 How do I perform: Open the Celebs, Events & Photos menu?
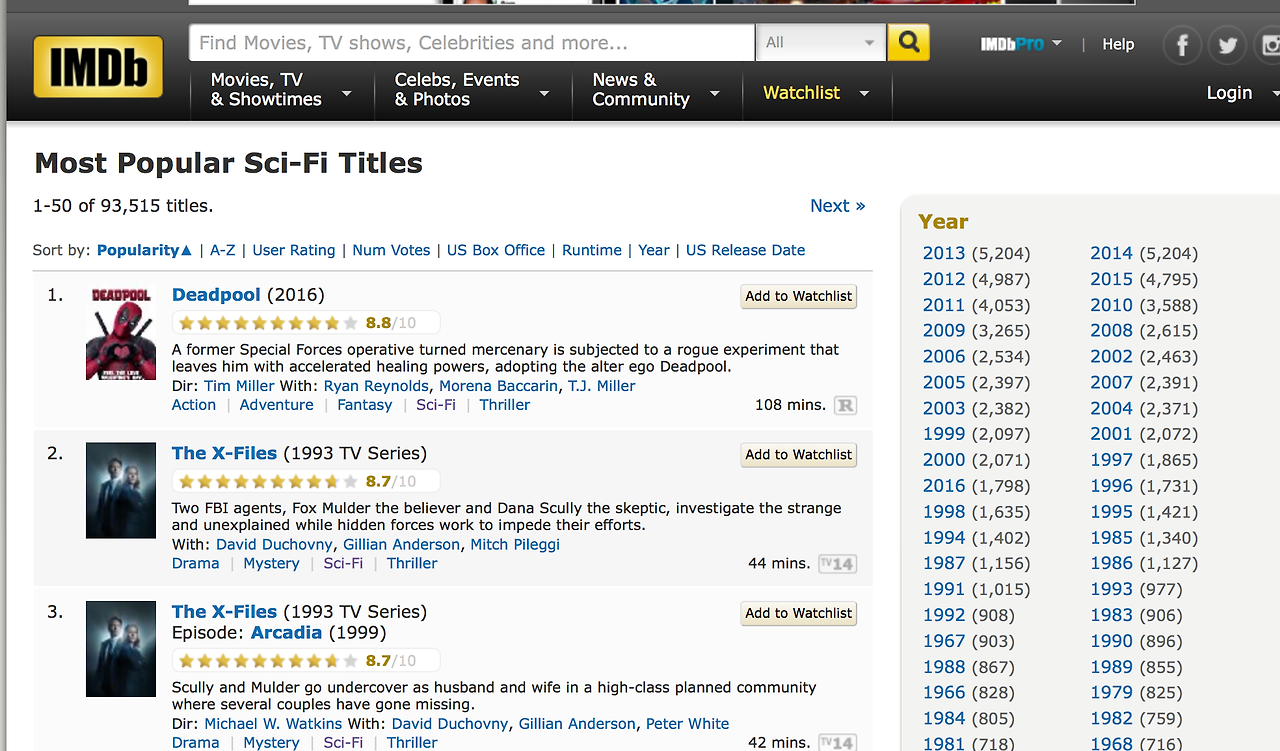tap(471, 89)
